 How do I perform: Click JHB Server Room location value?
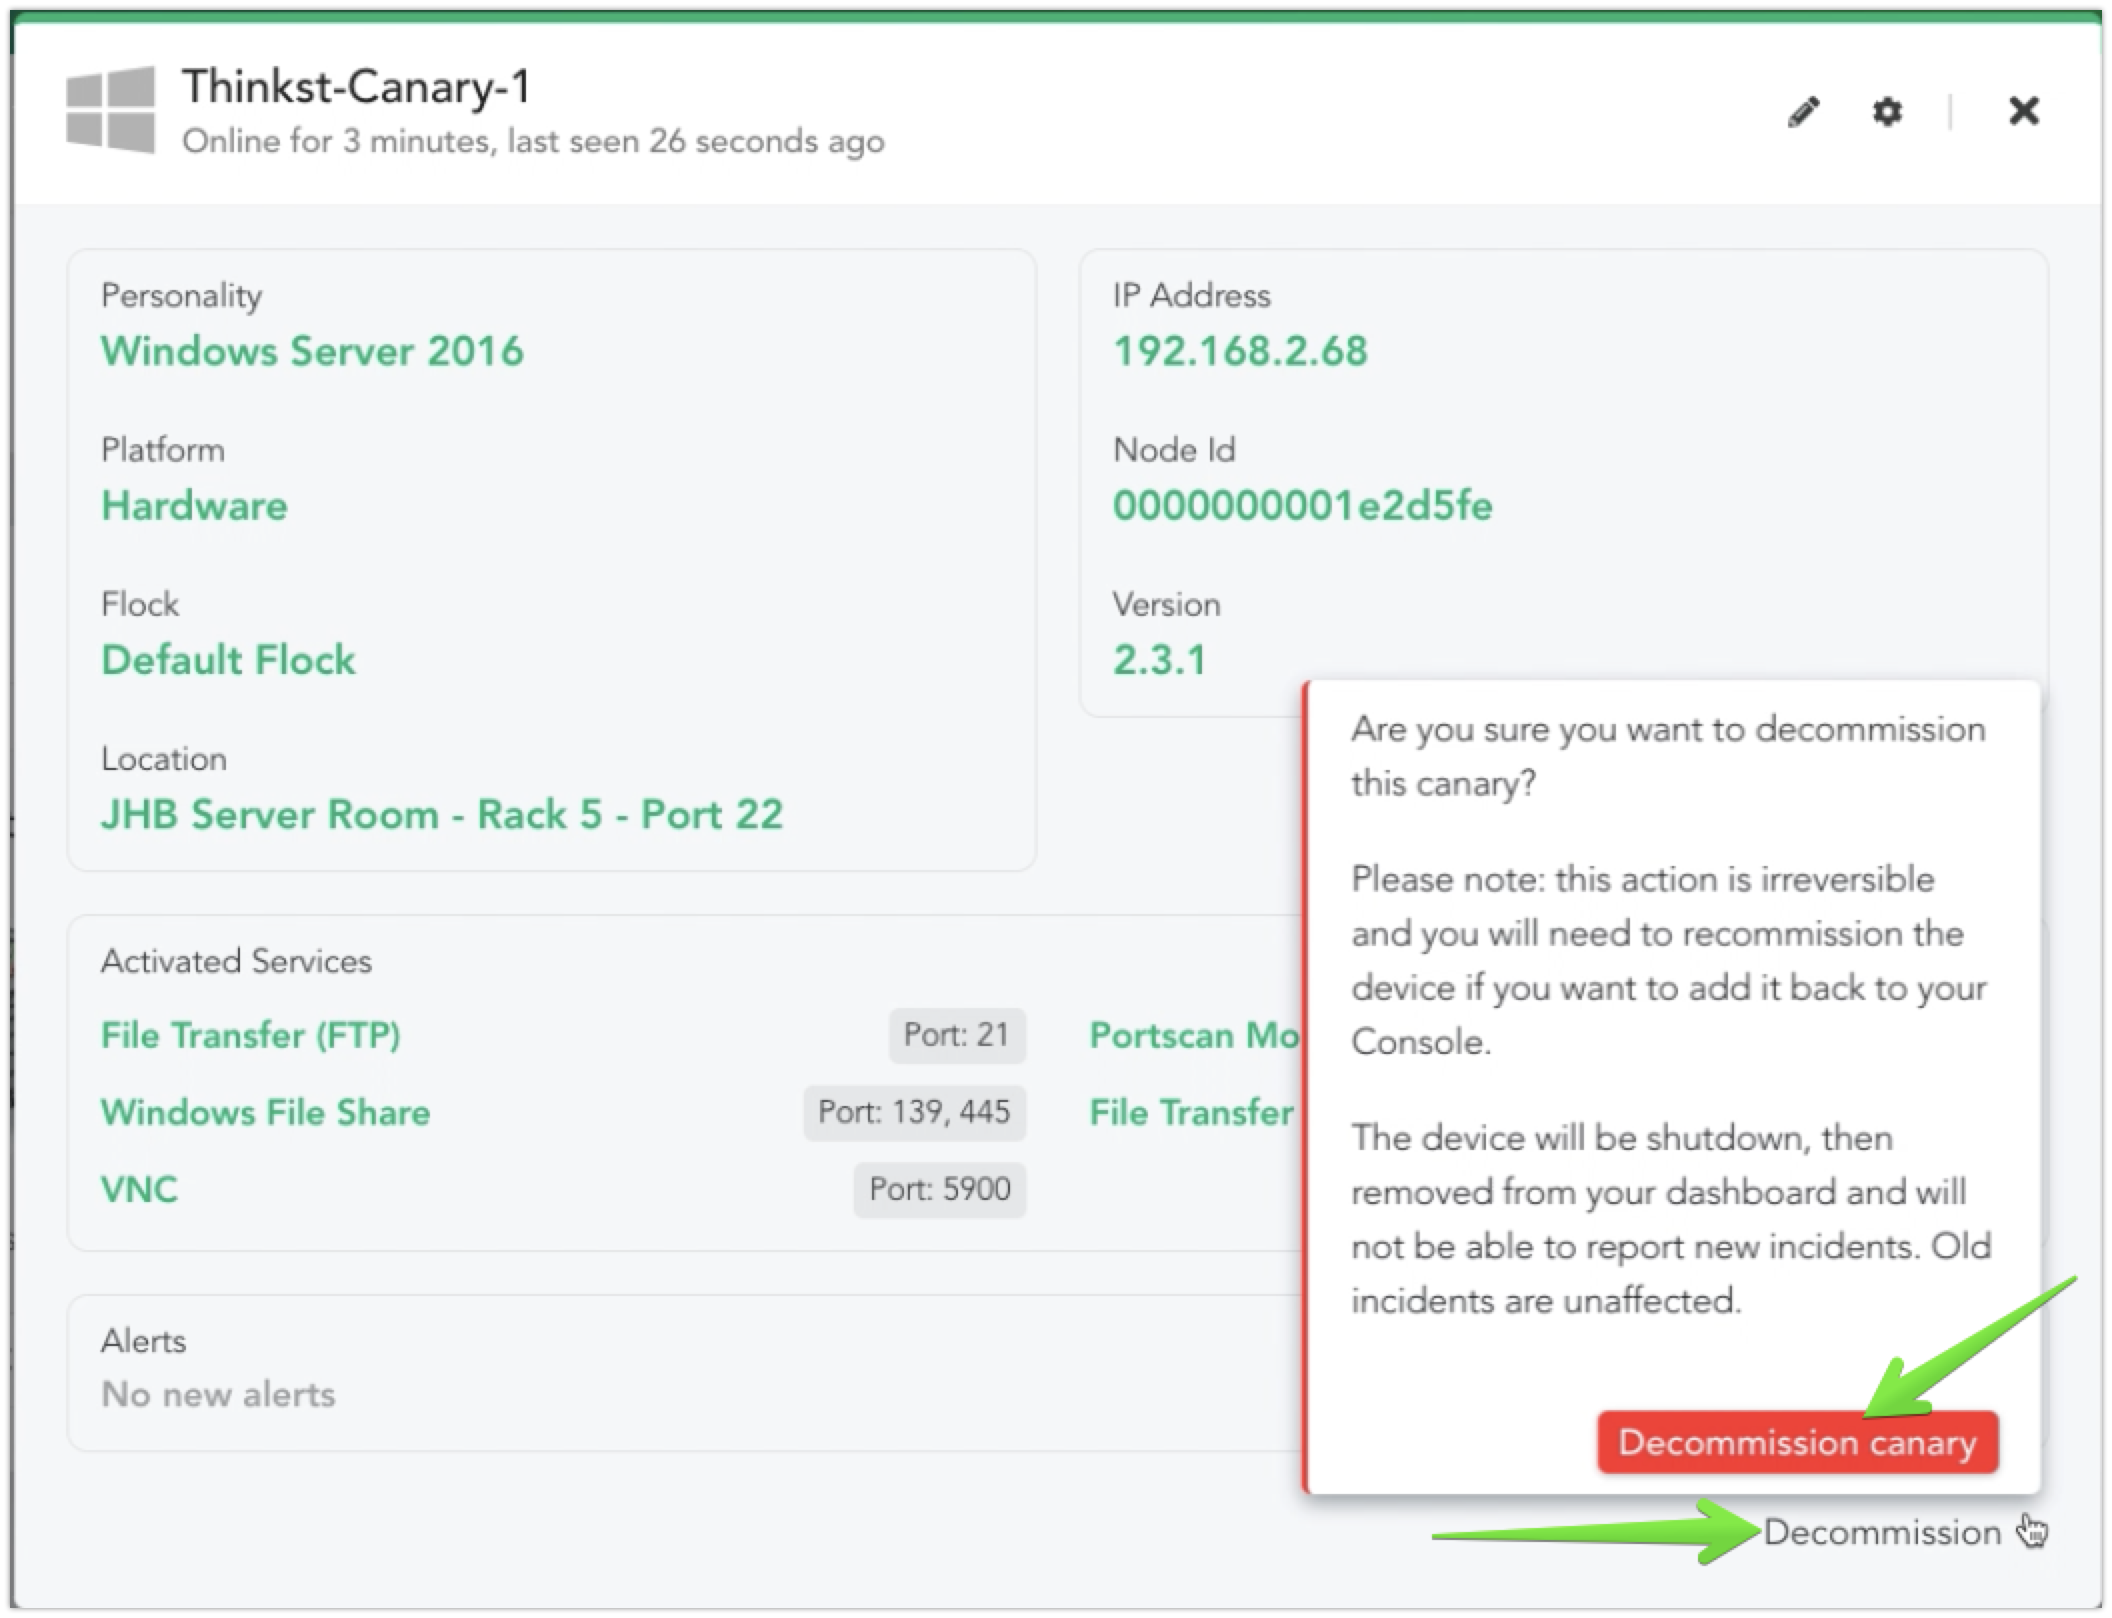click(x=442, y=814)
